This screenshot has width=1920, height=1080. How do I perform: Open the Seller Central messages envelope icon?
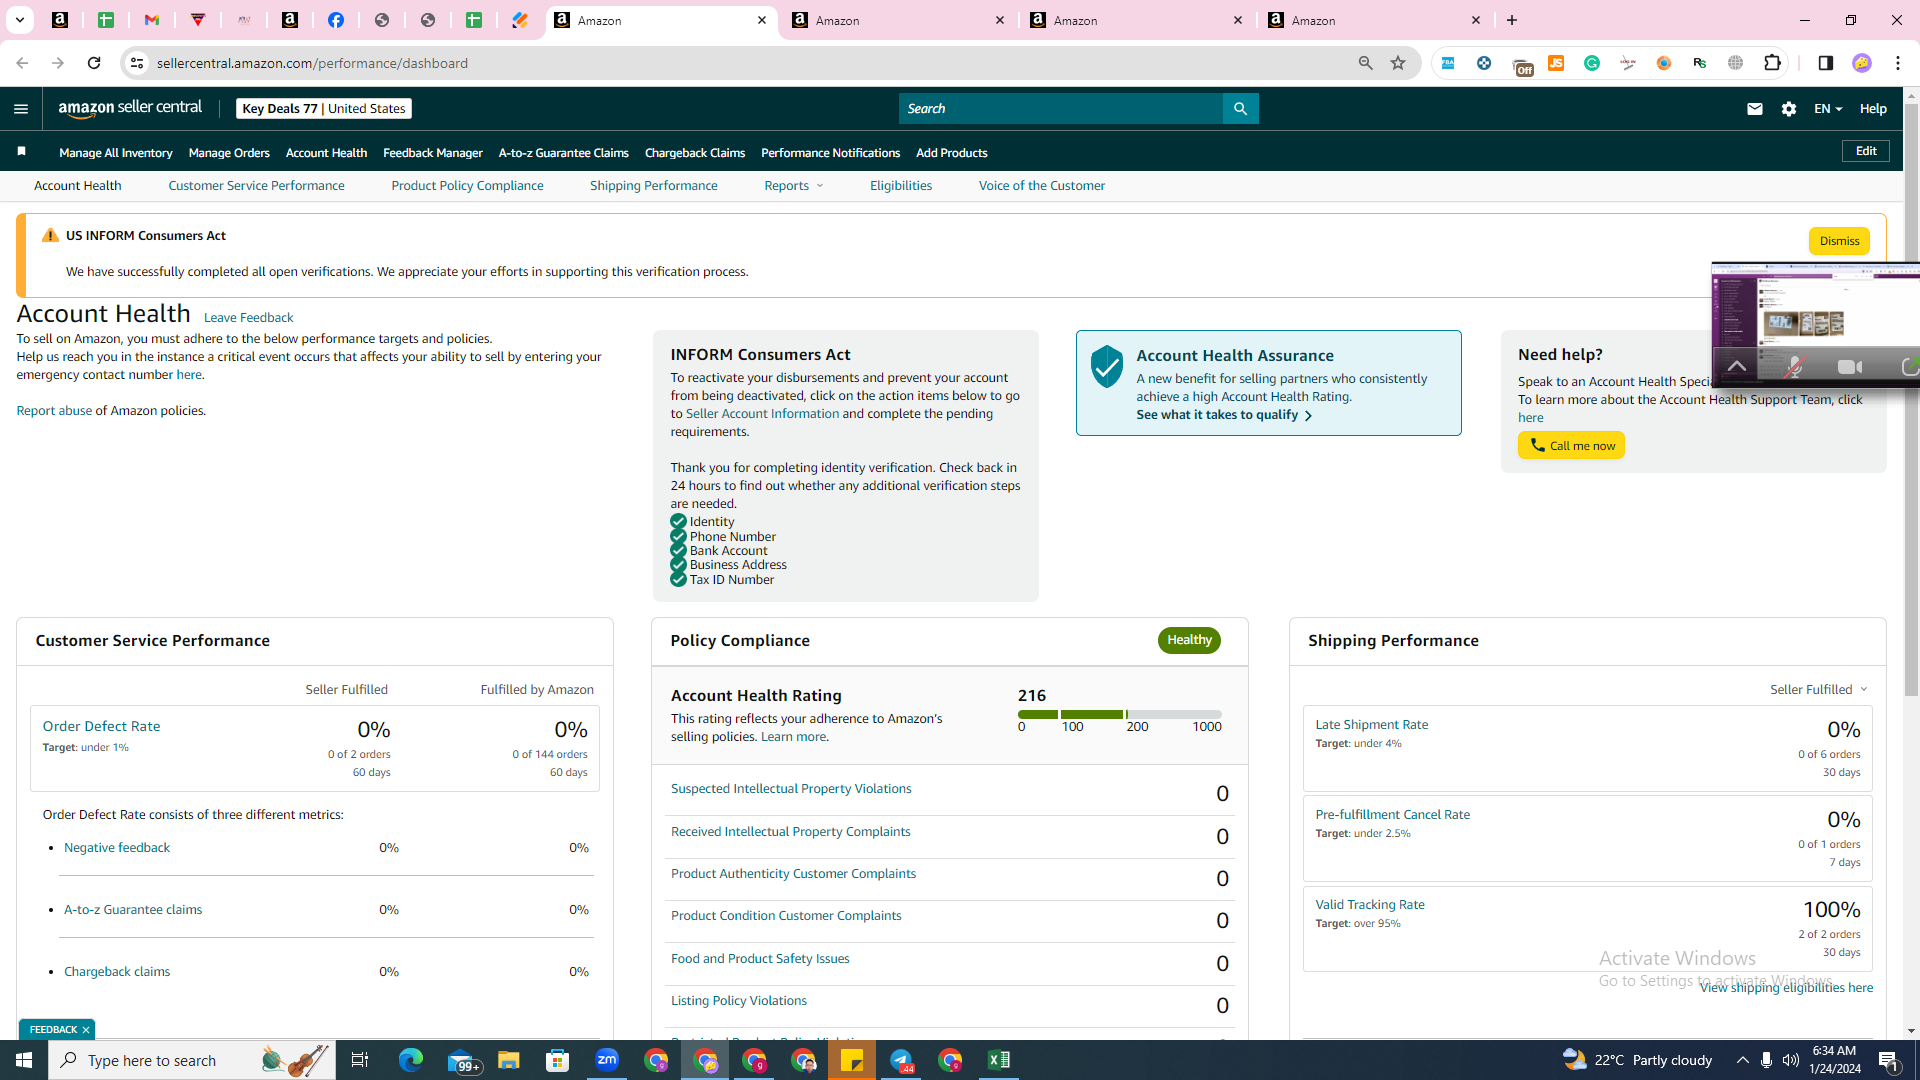click(1754, 109)
